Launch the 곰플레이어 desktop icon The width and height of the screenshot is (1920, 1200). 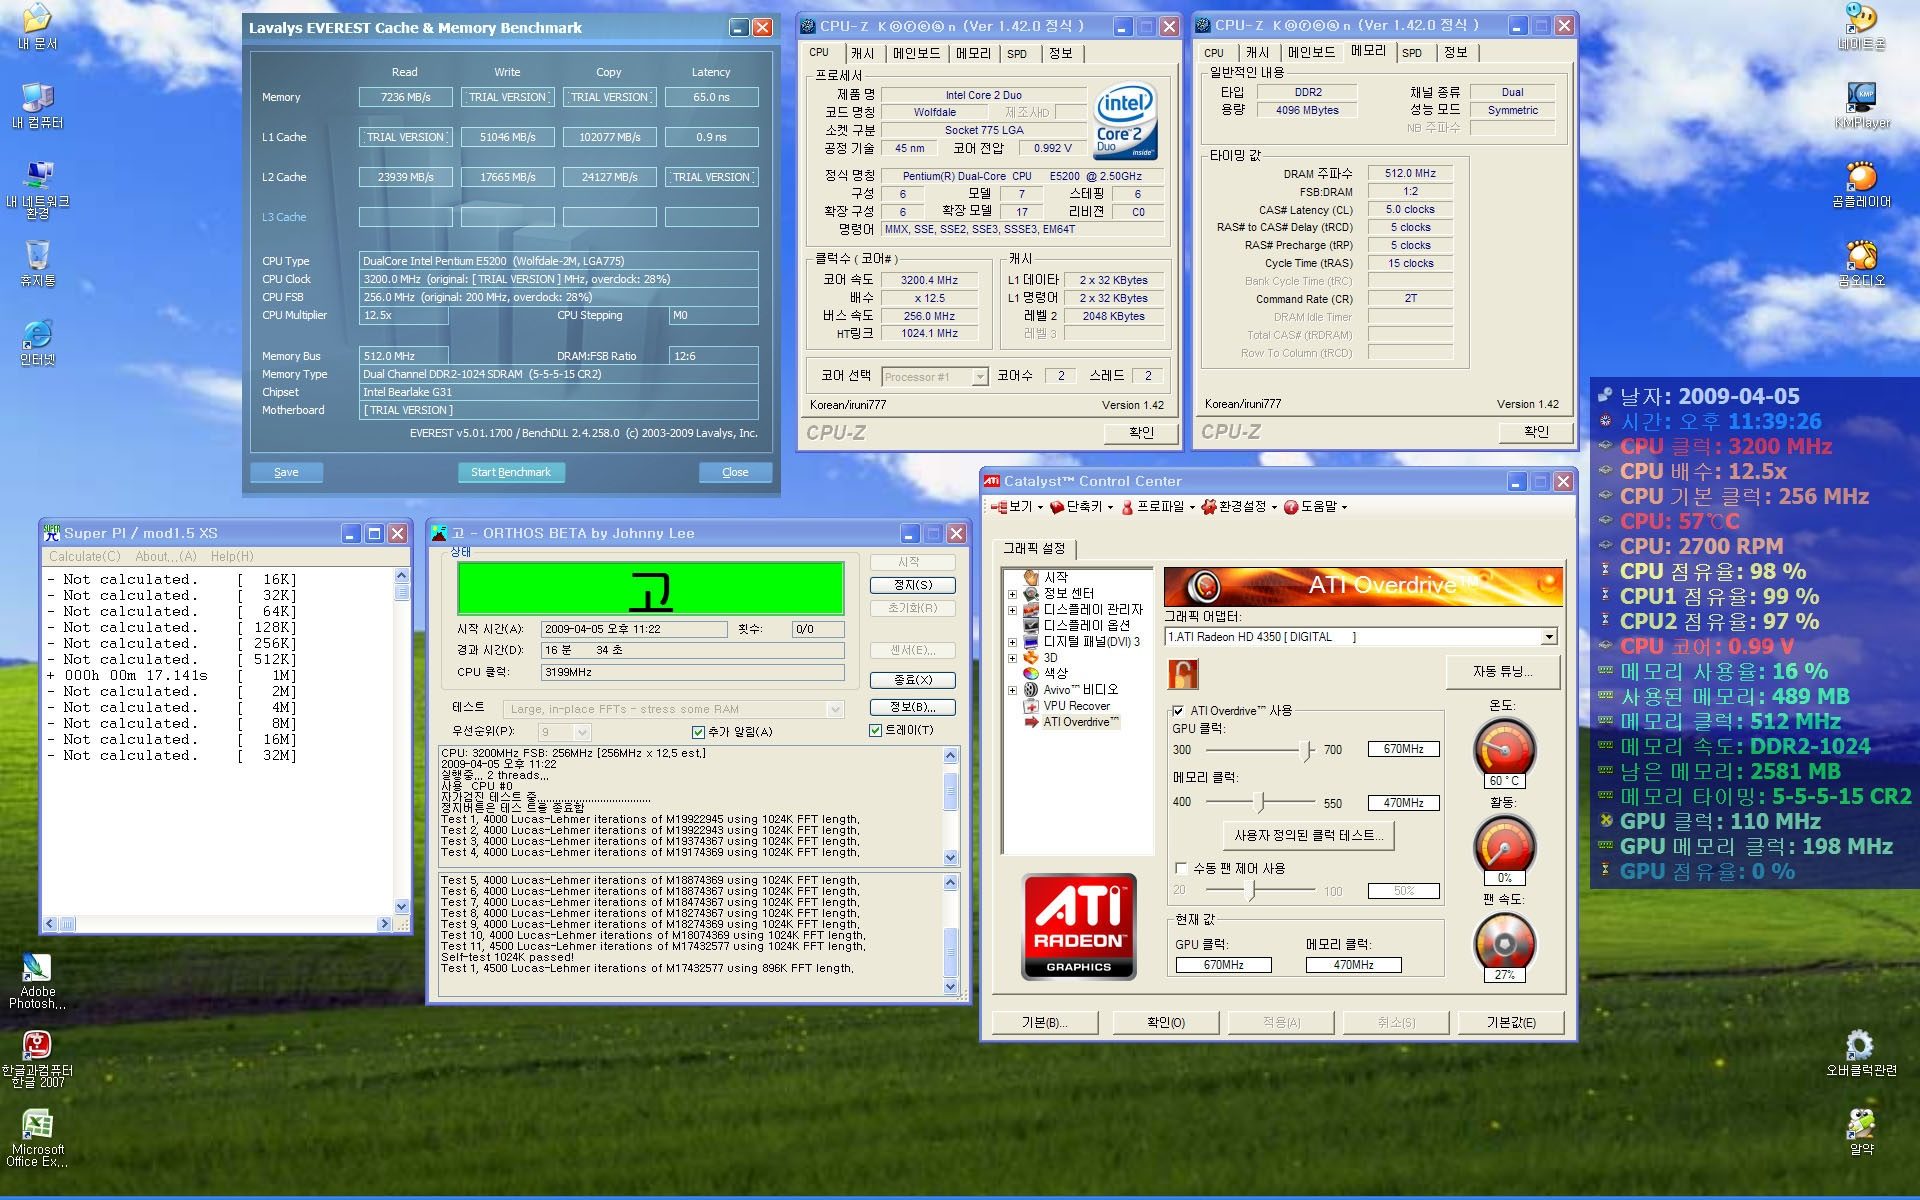click(x=1861, y=183)
